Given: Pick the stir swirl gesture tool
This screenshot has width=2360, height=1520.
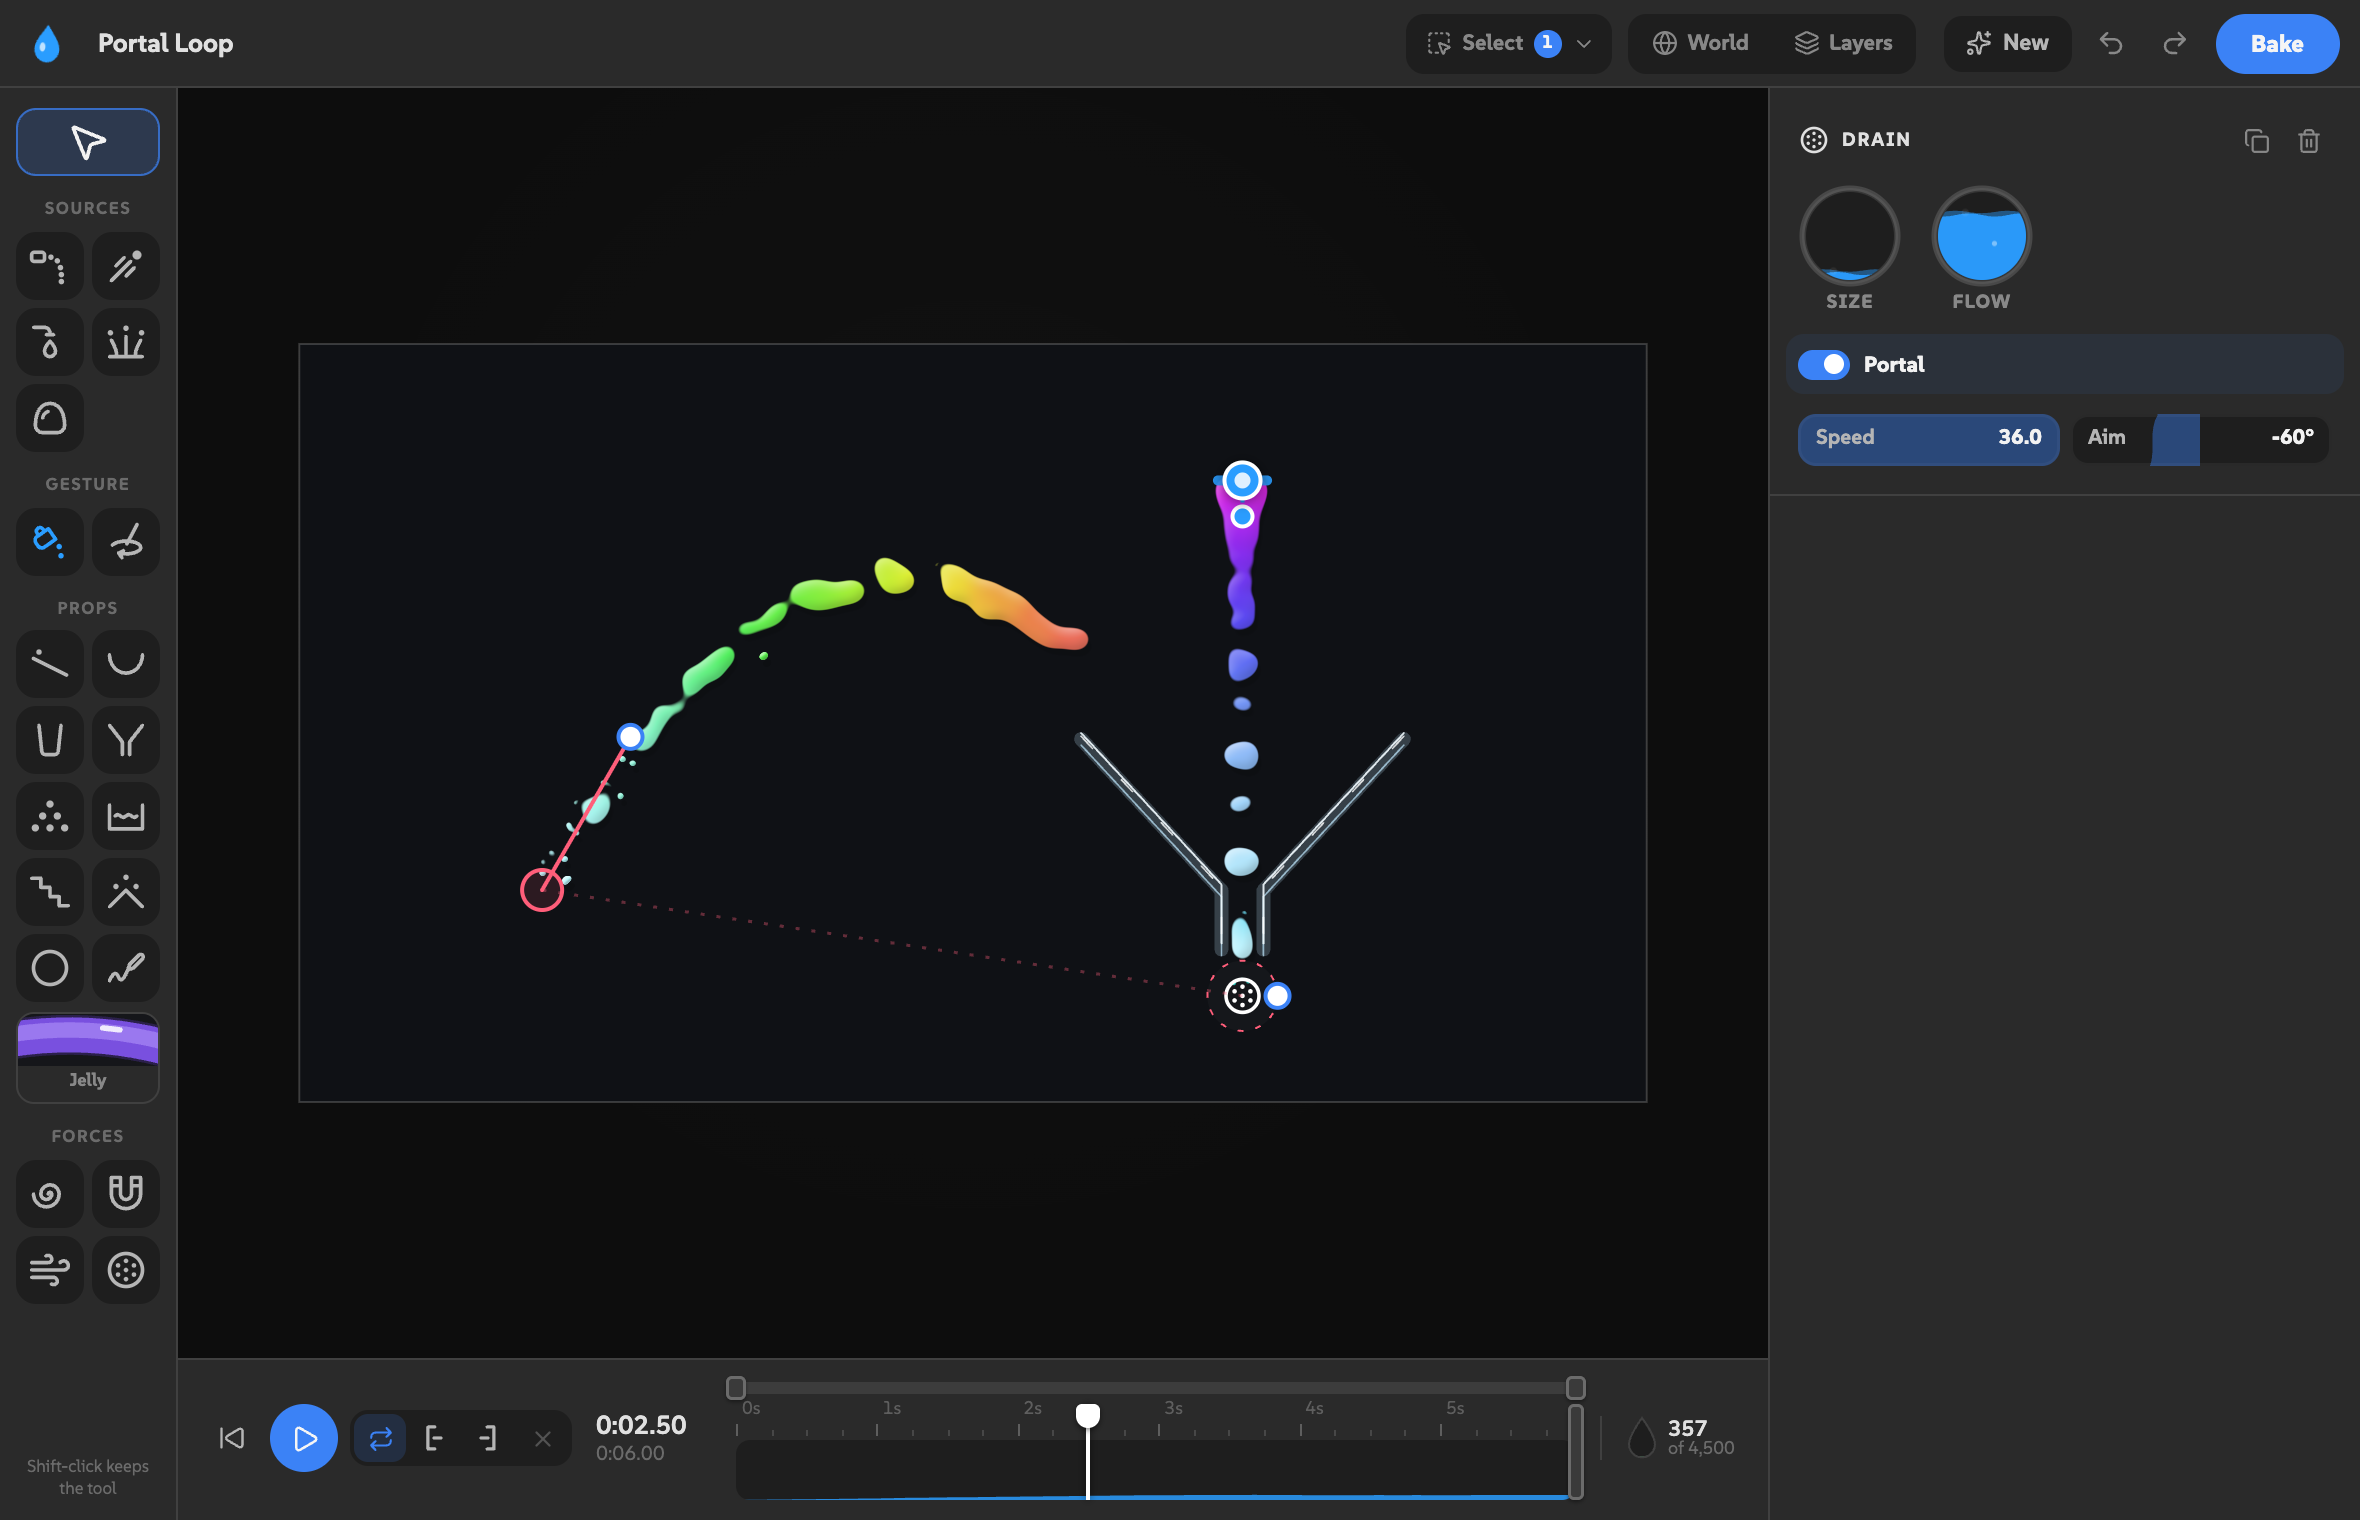Looking at the screenshot, I should click(126, 542).
